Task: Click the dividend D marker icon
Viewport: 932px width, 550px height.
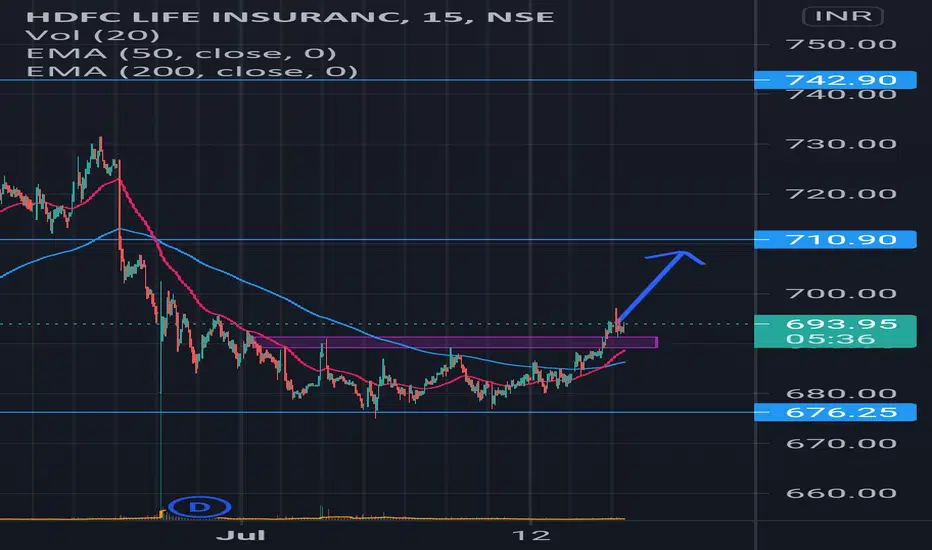Action: 200,507
